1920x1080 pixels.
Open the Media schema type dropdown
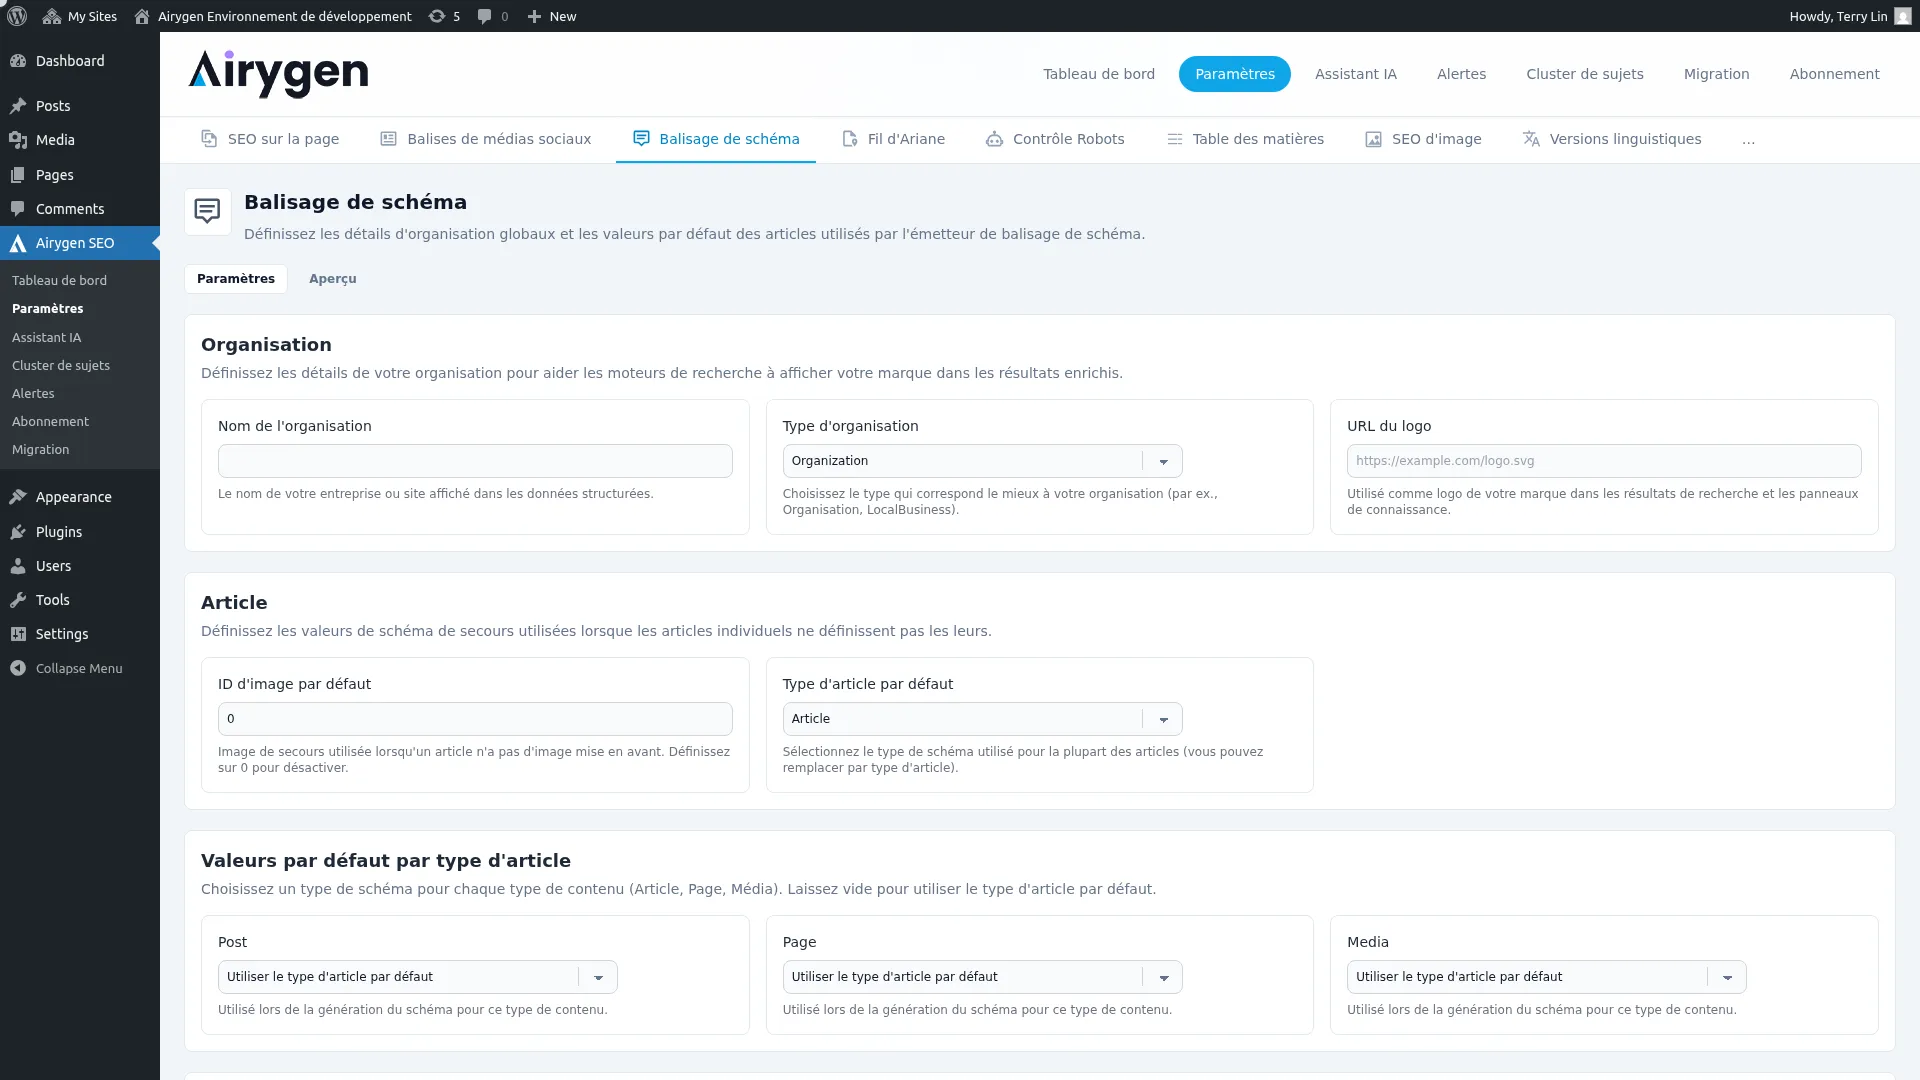[1546, 977]
